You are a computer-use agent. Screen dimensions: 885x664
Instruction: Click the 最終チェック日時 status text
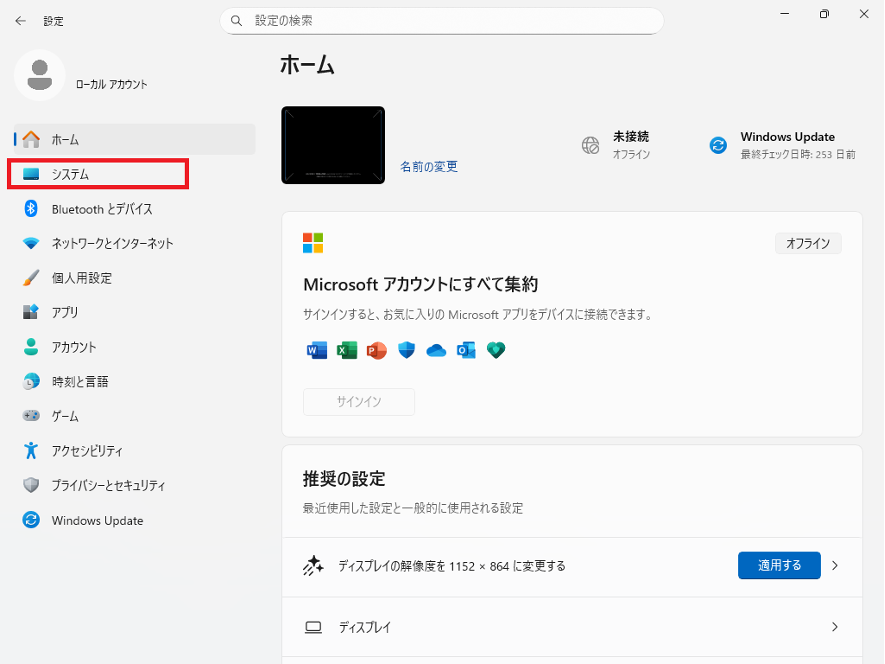pos(798,154)
